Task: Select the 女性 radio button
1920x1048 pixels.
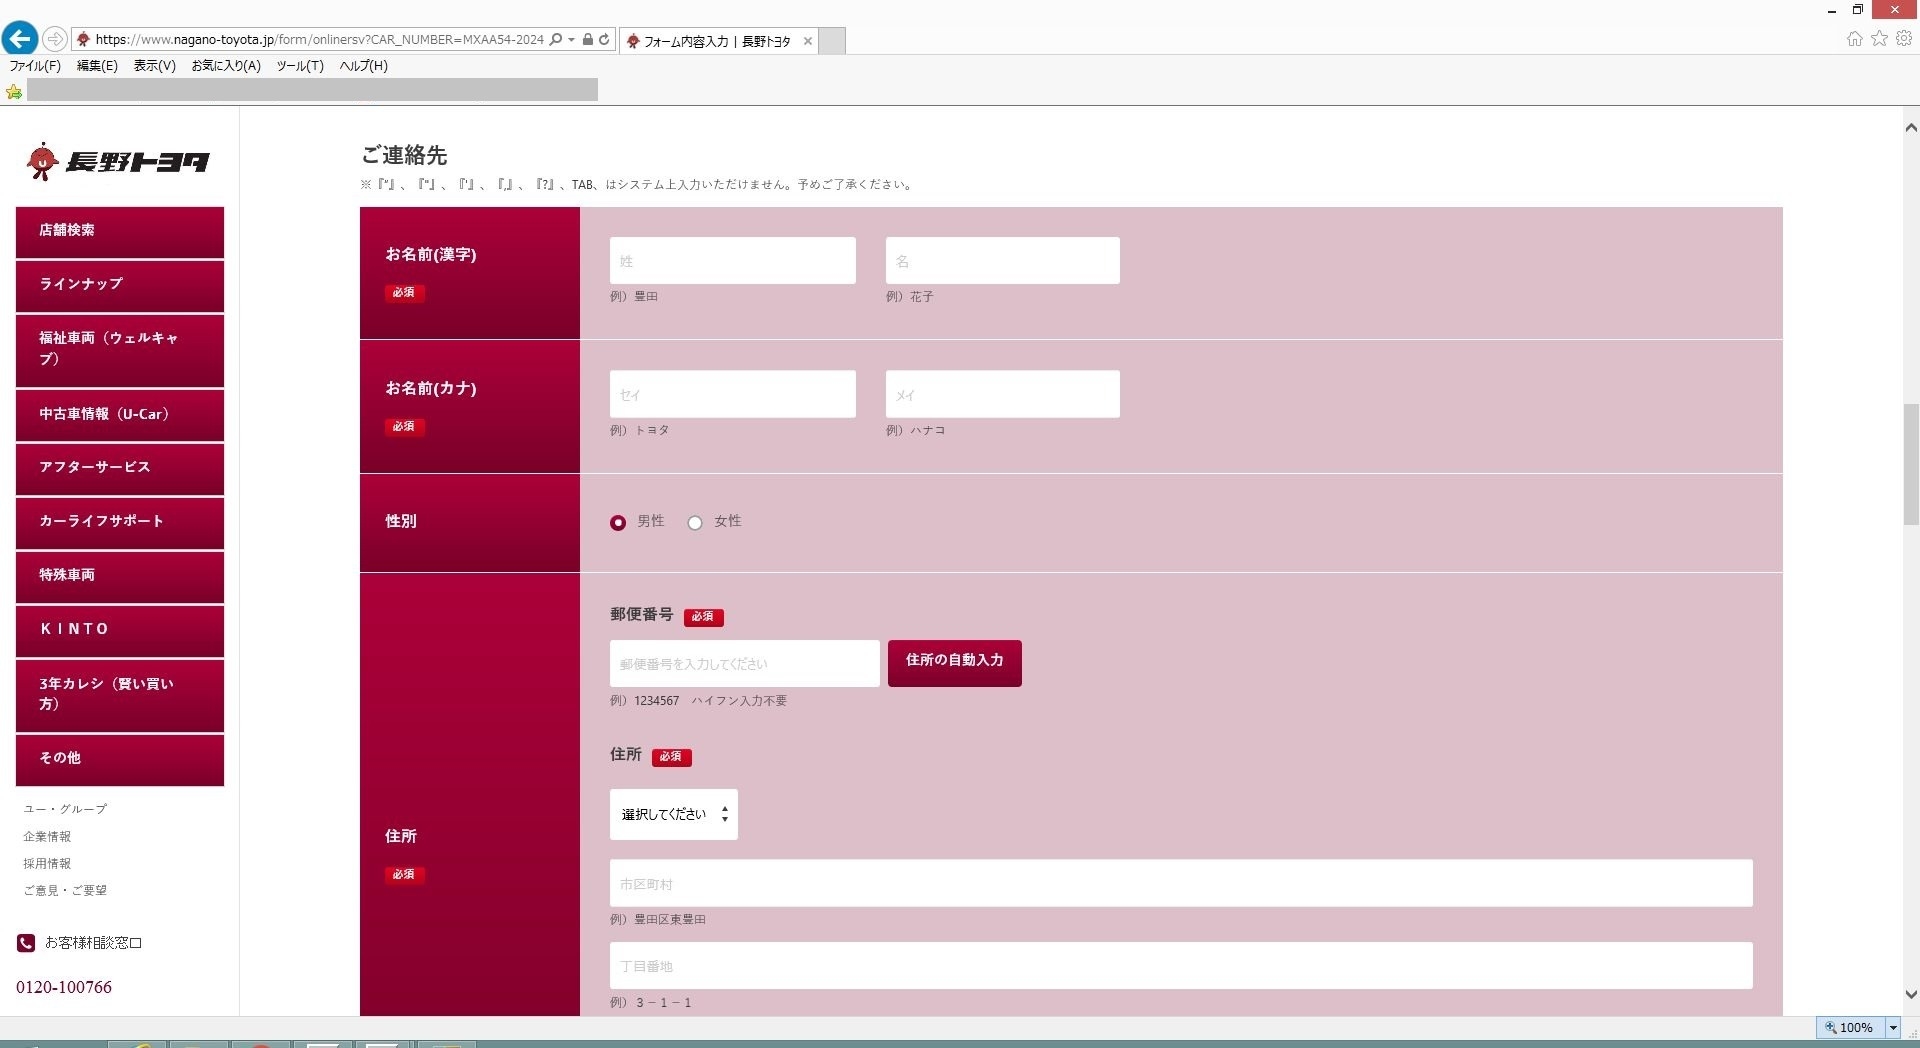Action: [x=695, y=522]
